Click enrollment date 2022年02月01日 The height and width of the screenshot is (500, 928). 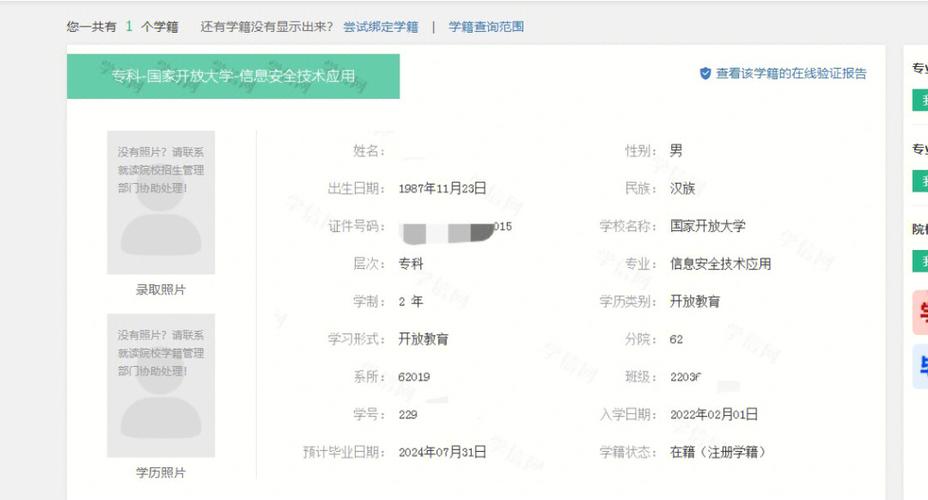click(714, 415)
